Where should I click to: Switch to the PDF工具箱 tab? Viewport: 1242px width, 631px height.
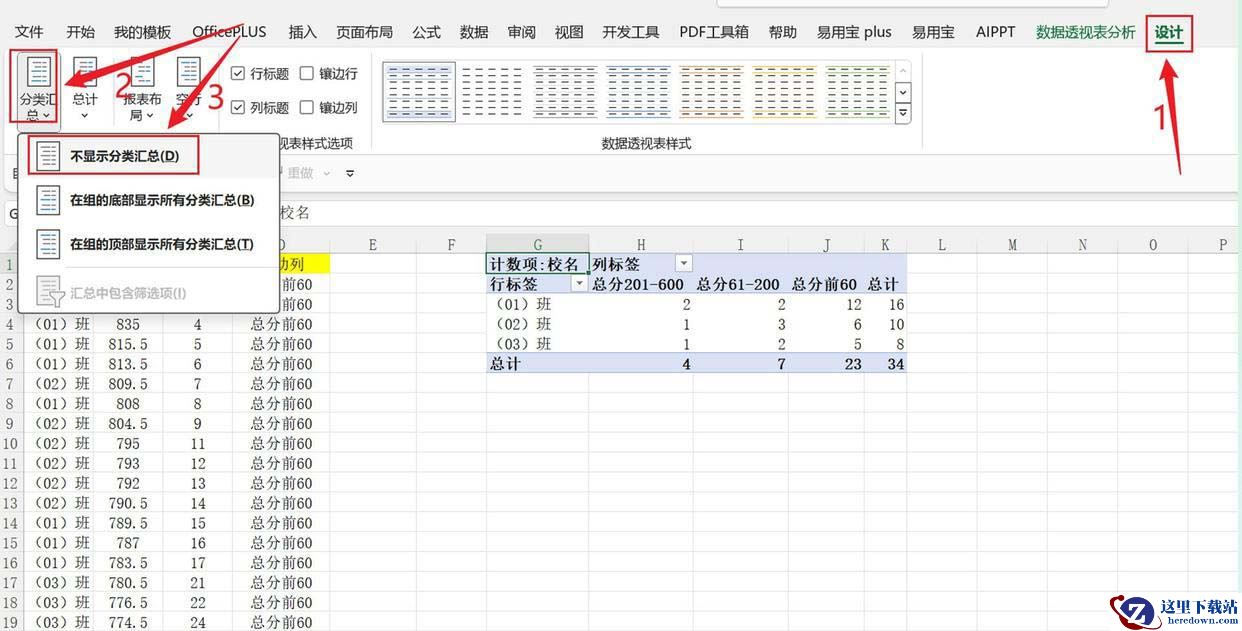point(714,32)
